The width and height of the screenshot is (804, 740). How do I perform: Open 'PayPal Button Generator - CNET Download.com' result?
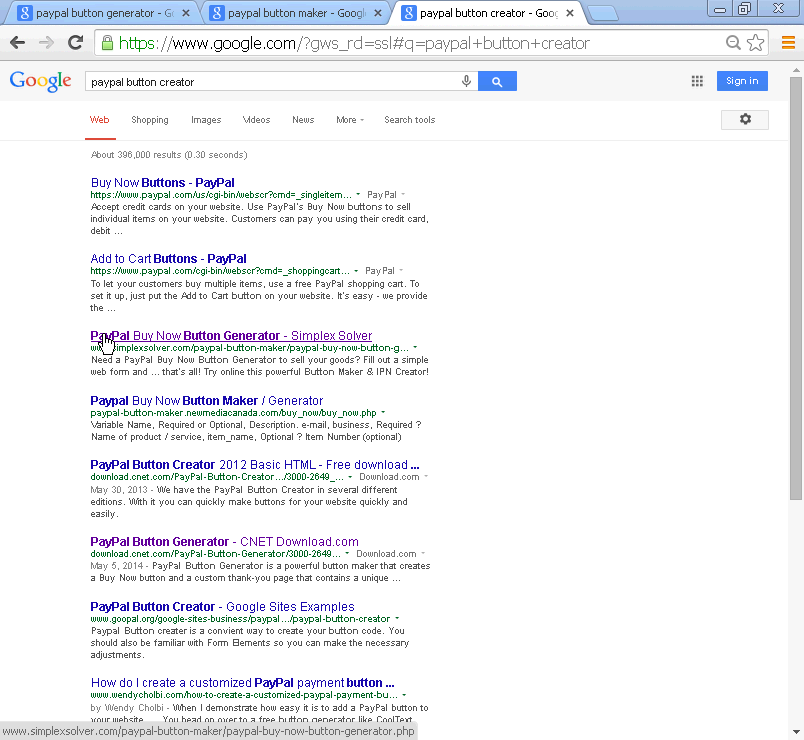(x=224, y=542)
